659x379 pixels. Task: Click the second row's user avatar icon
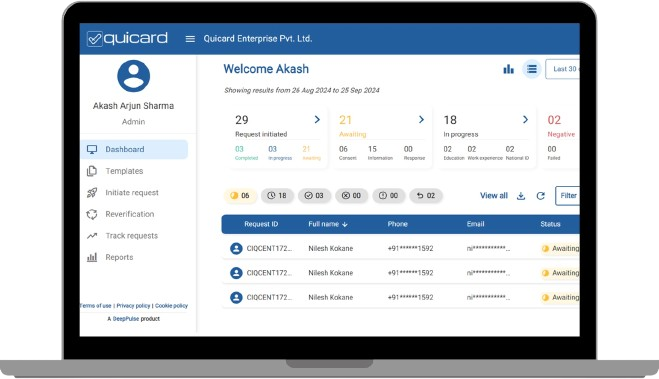tap(236, 273)
